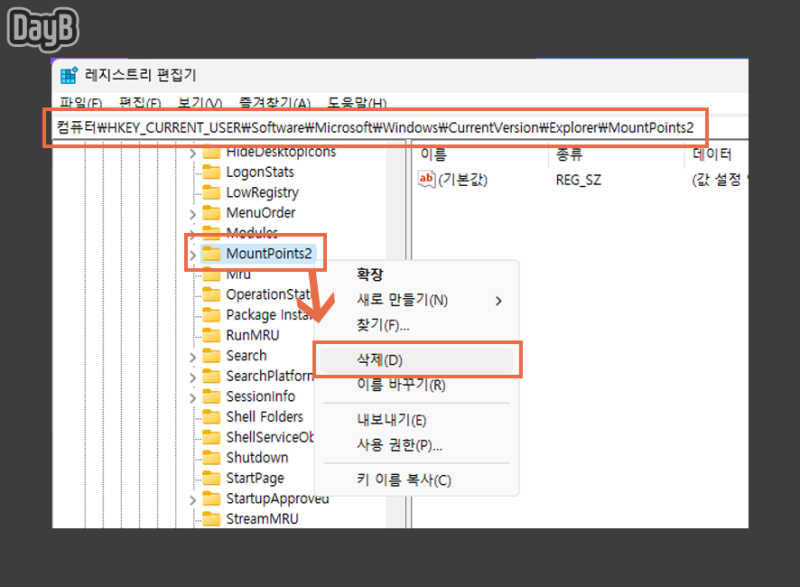Click the Shutdown folder icon

214,457
